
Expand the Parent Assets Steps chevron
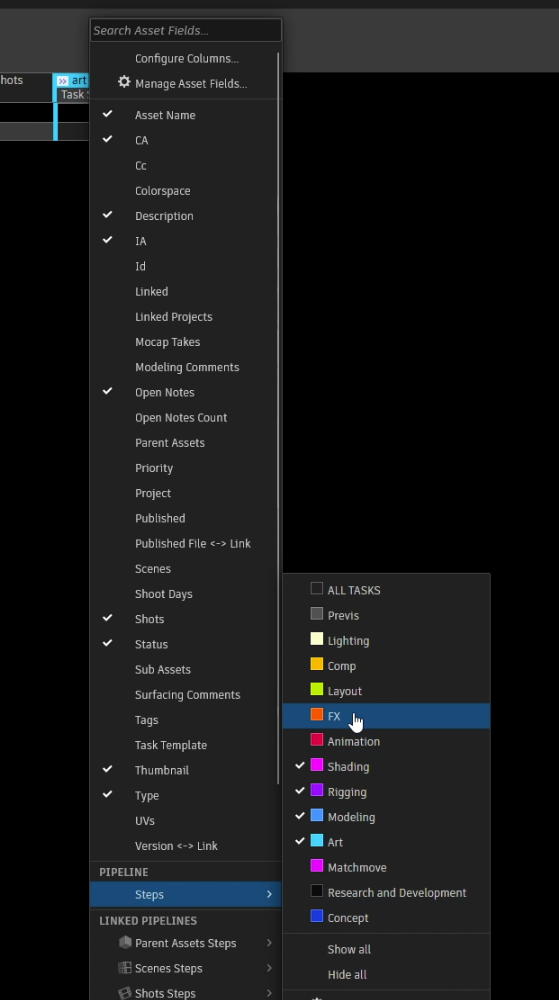coord(269,943)
